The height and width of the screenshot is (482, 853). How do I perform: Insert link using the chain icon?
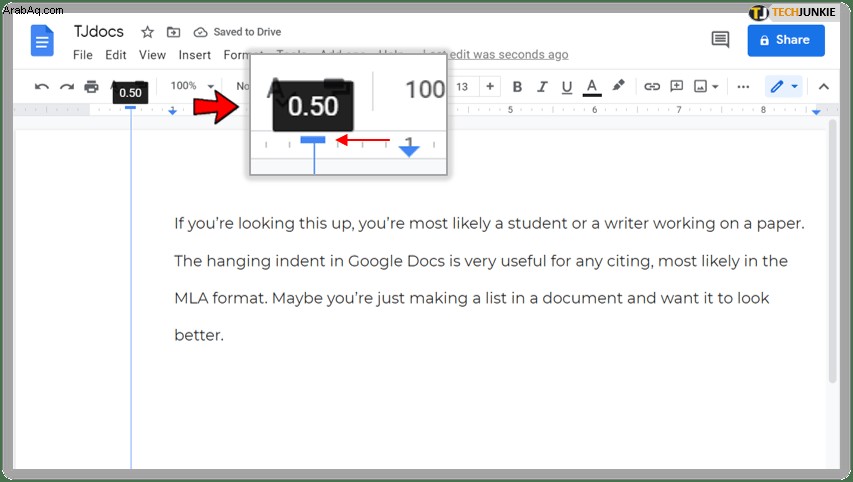[x=652, y=86]
